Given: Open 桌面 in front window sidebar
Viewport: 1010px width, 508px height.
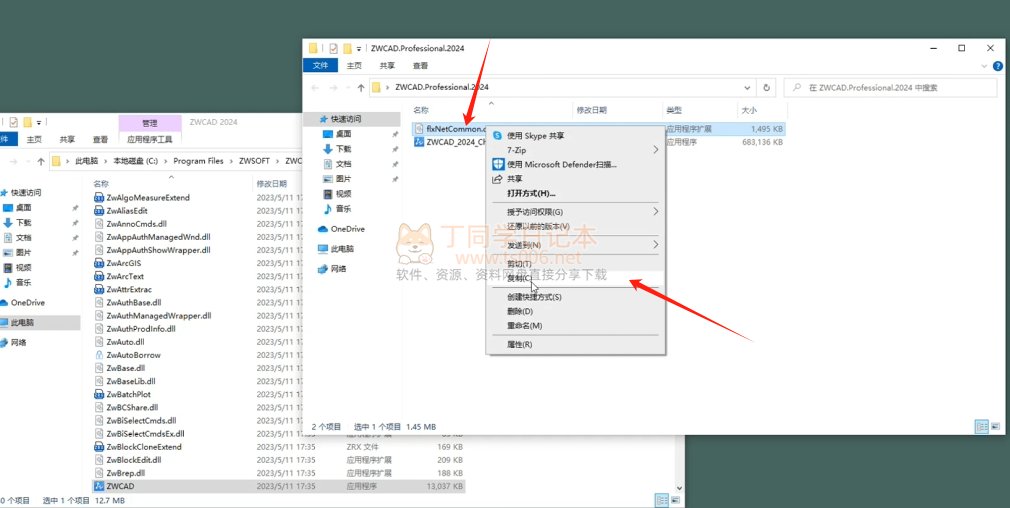Looking at the screenshot, I should point(343,134).
